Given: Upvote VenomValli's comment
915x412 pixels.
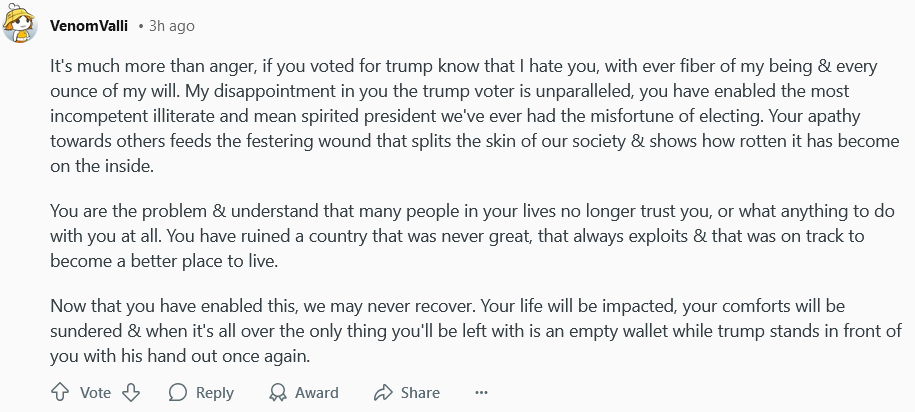Looking at the screenshot, I should pyautogui.click(x=59, y=393).
